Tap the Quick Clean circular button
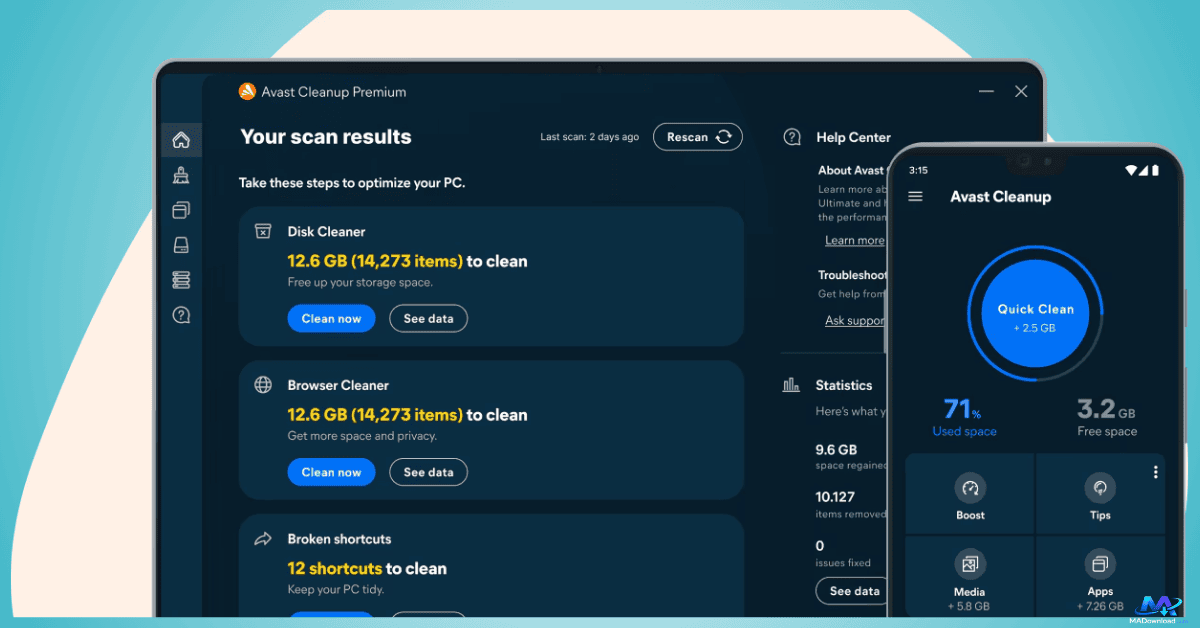This screenshot has height=628, width=1200. pyautogui.click(x=1035, y=317)
